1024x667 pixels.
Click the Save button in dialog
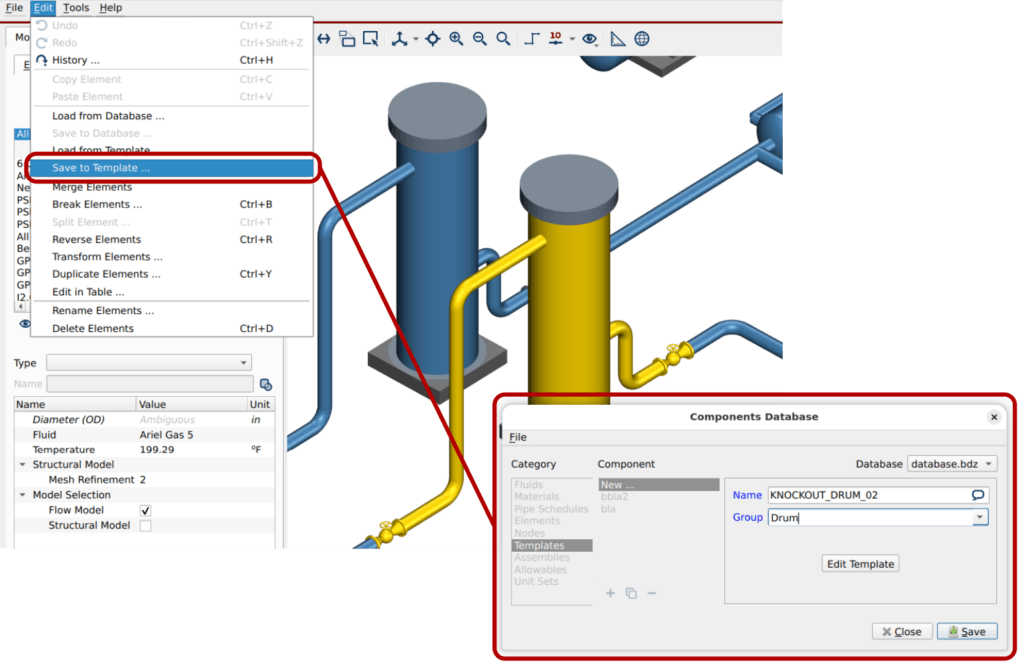pyautogui.click(x=967, y=632)
